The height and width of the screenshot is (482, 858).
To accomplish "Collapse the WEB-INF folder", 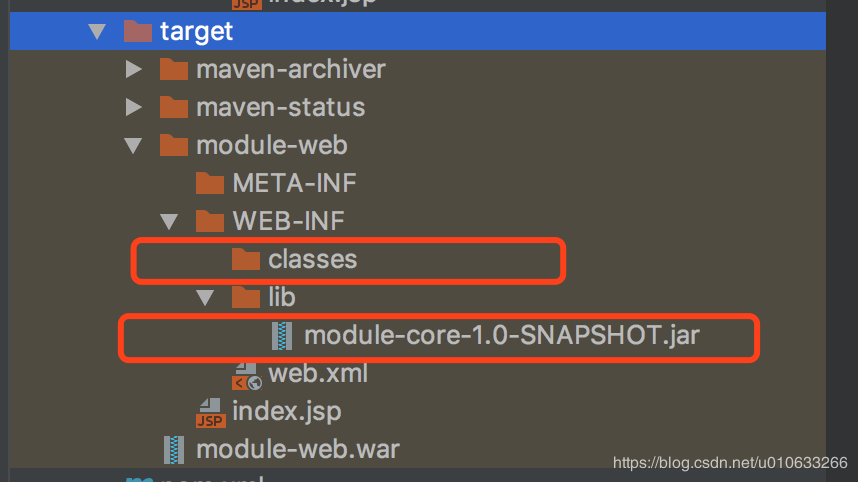I will (x=169, y=221).
